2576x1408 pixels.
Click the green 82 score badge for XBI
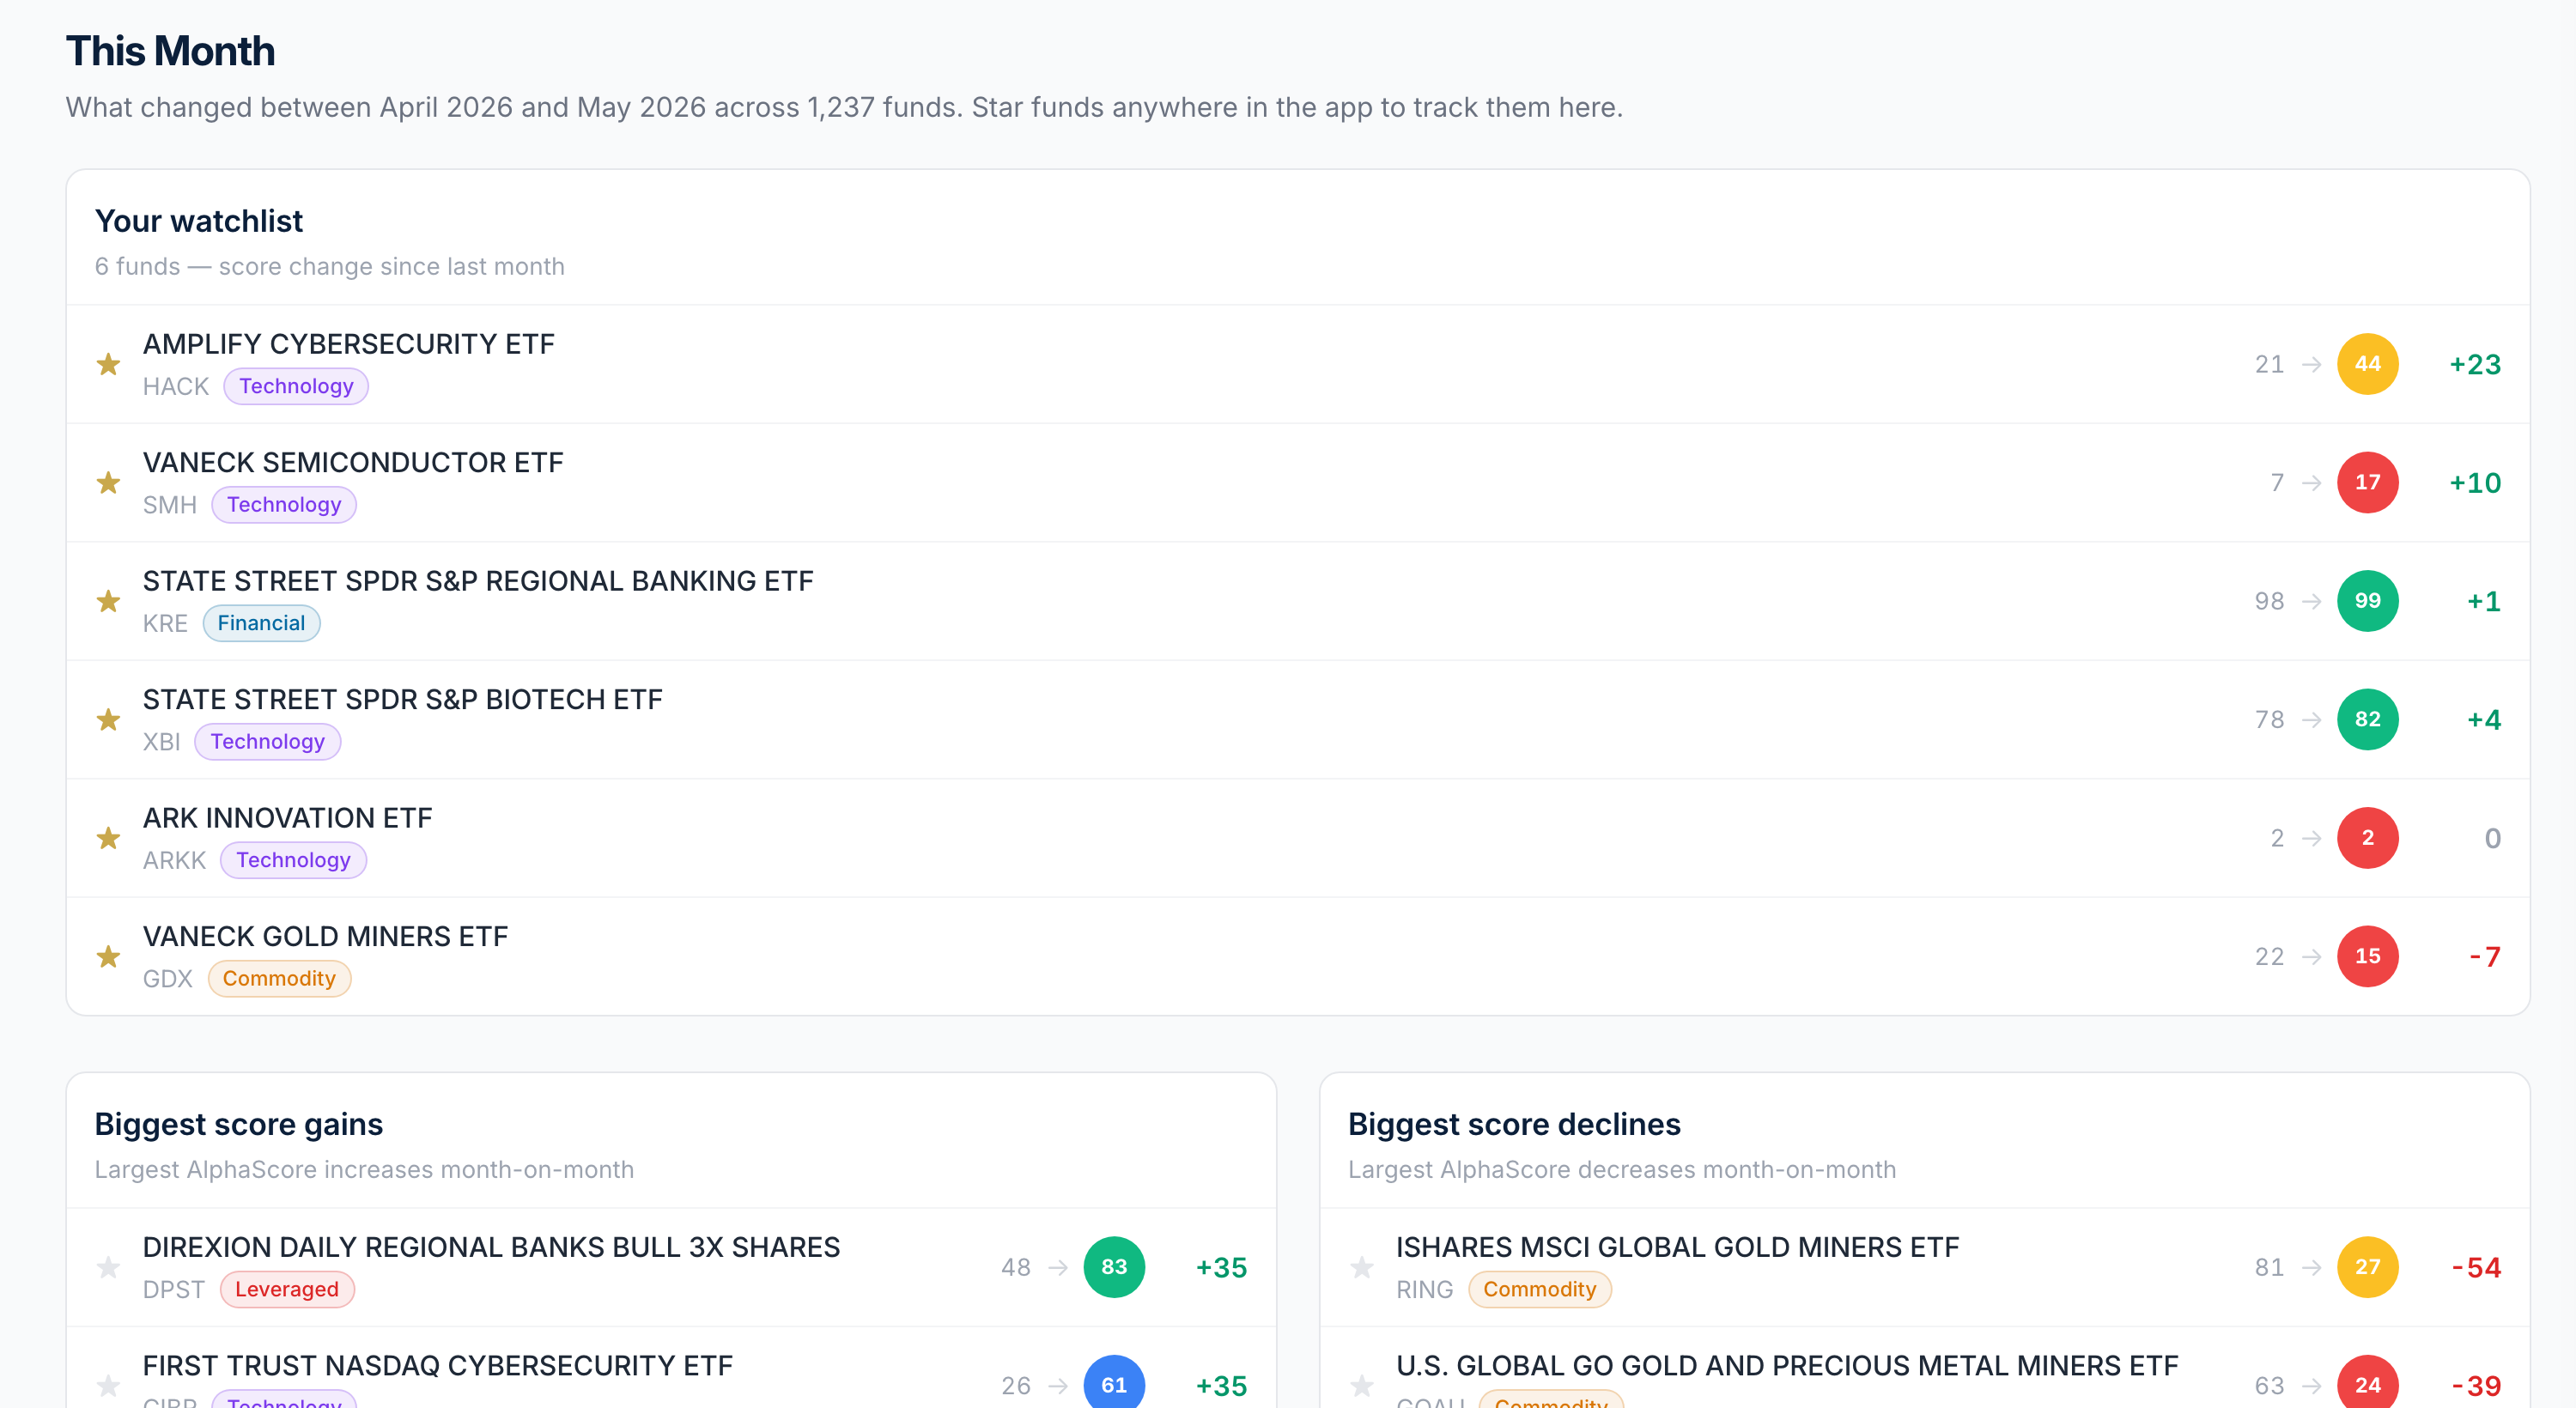[2367, 720]
